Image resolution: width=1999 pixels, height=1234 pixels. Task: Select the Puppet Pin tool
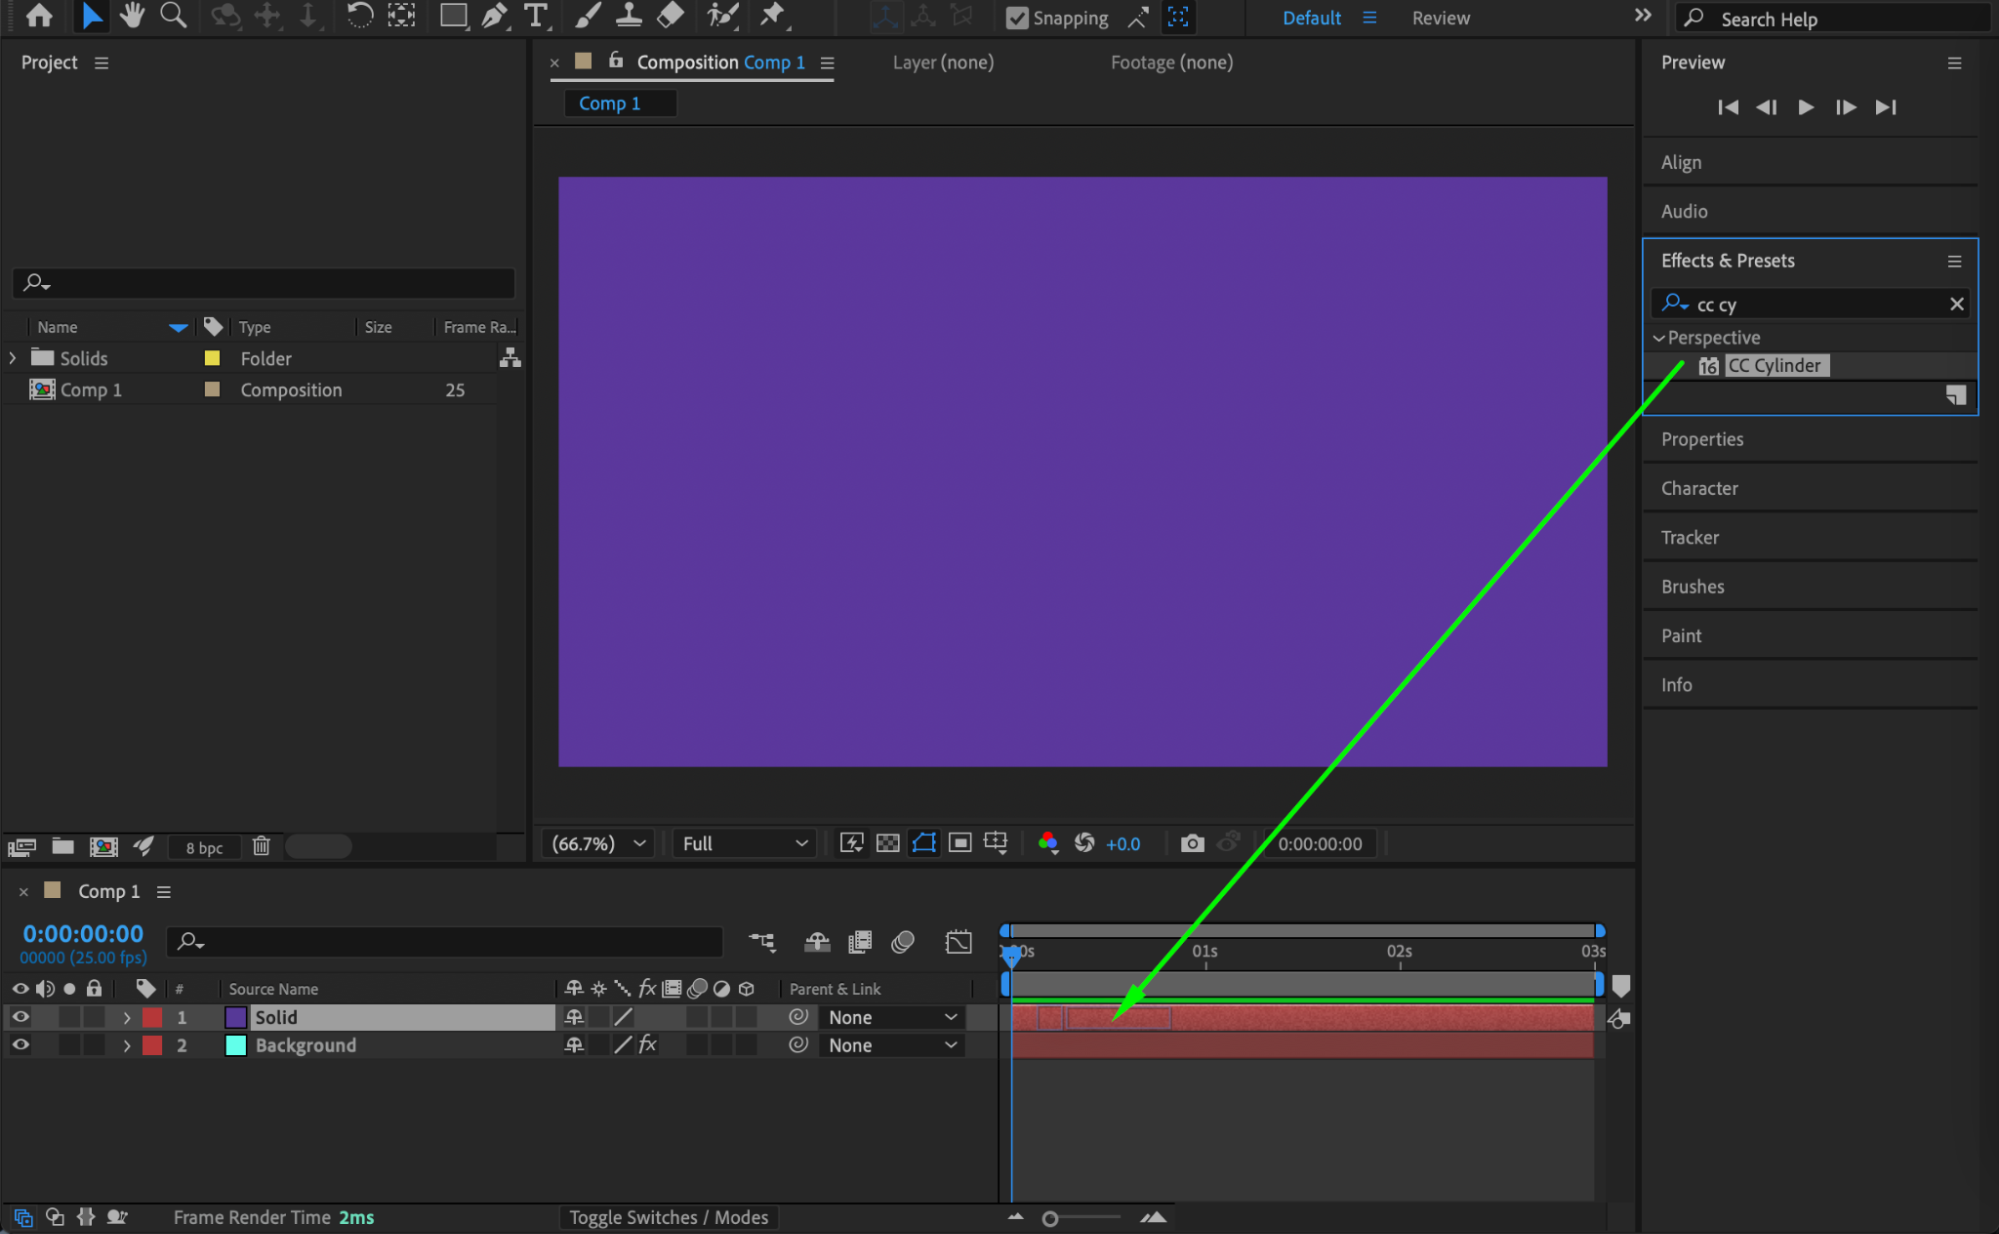tap(772, 16)
